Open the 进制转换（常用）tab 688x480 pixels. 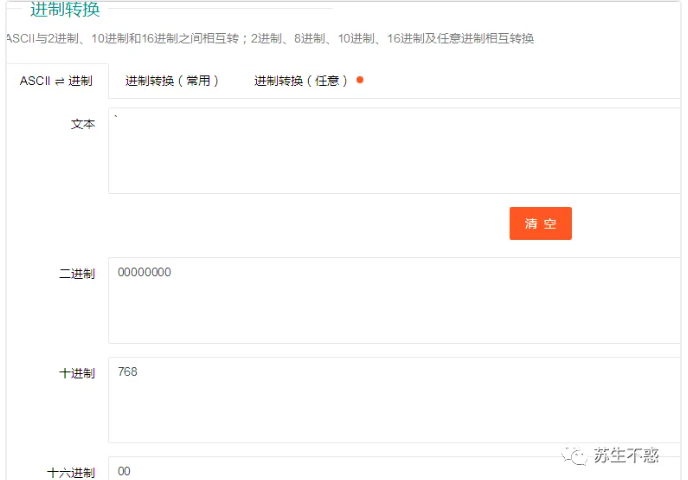pos(172,81)
